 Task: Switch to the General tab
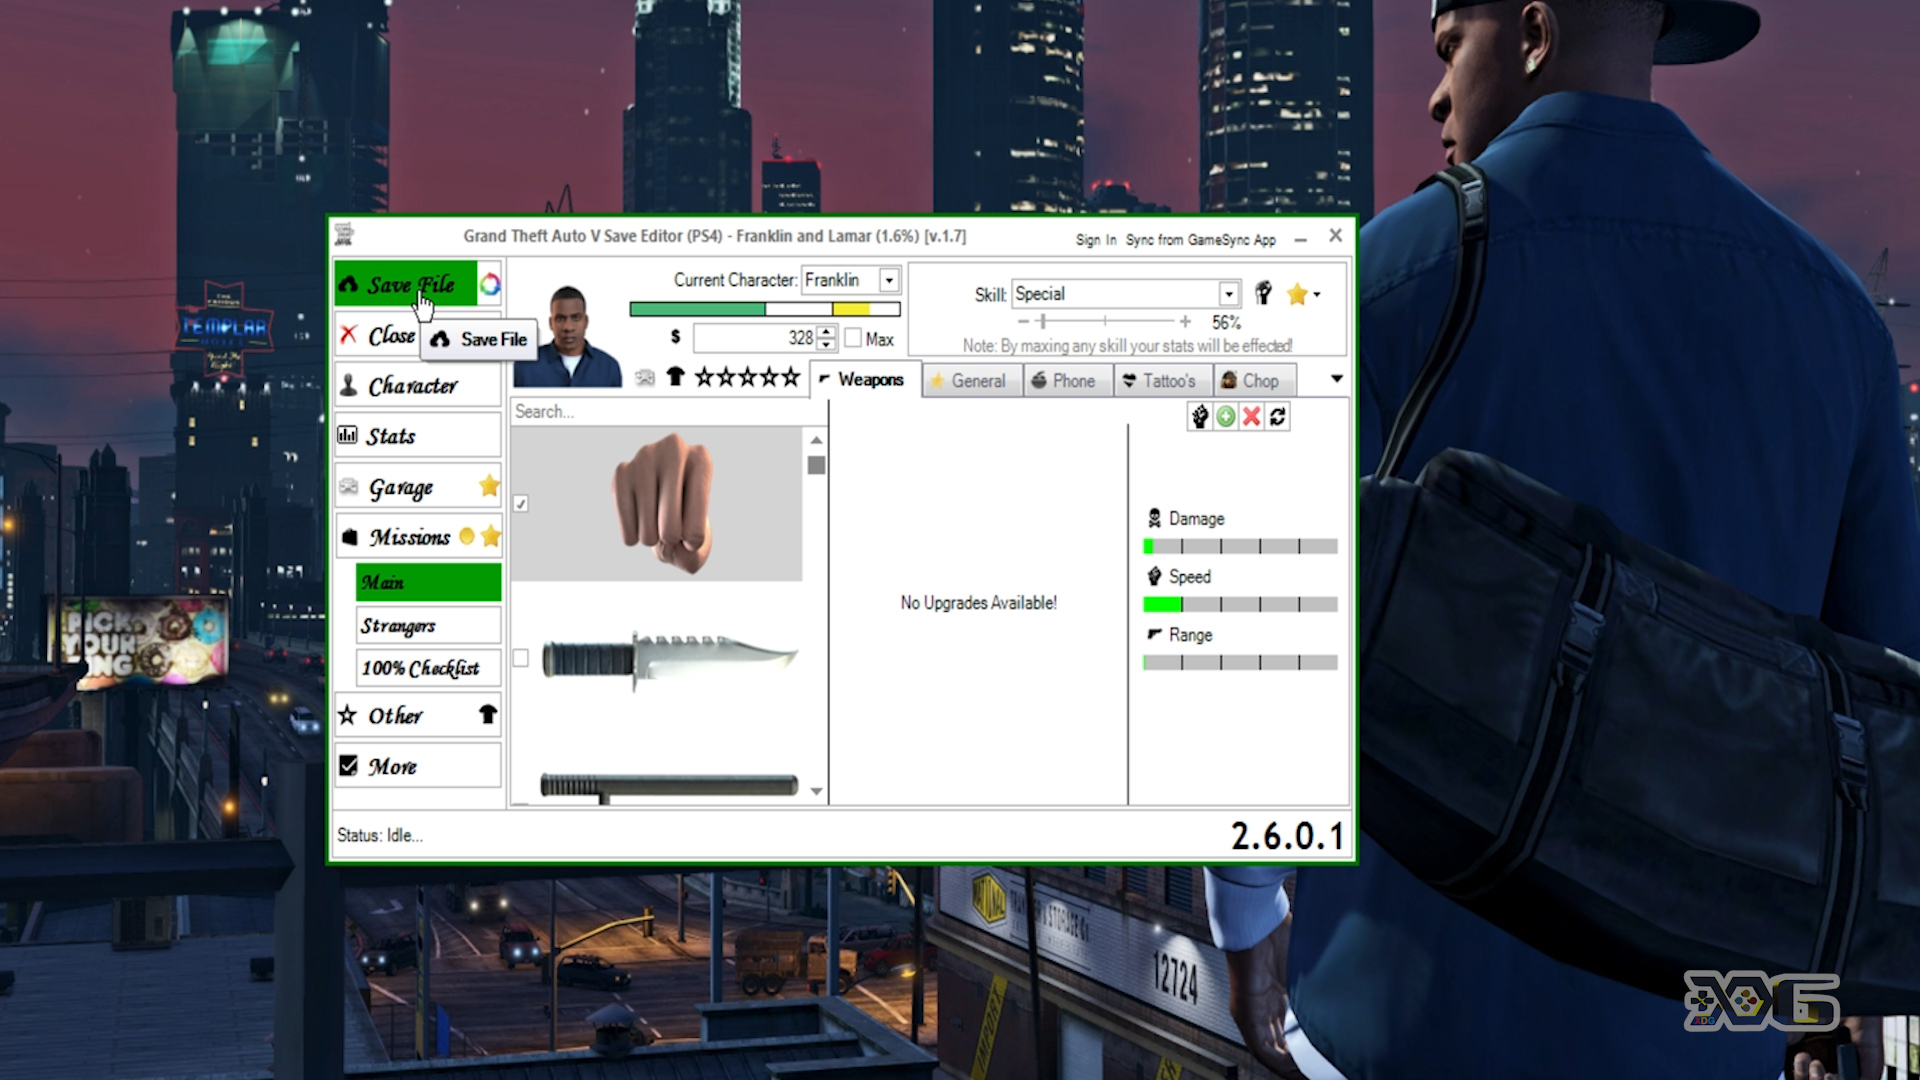[x=978, y=380]
